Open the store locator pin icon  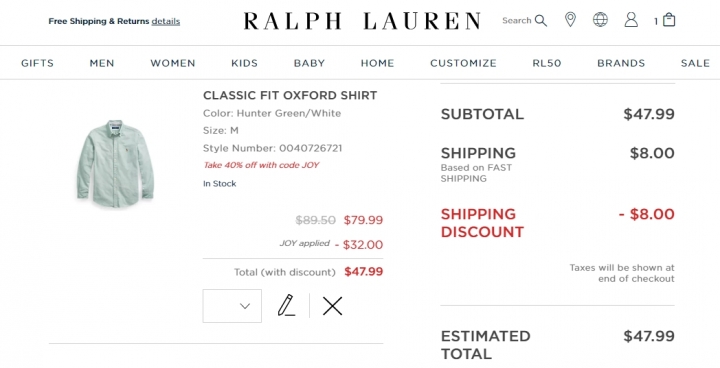[570, 20]
